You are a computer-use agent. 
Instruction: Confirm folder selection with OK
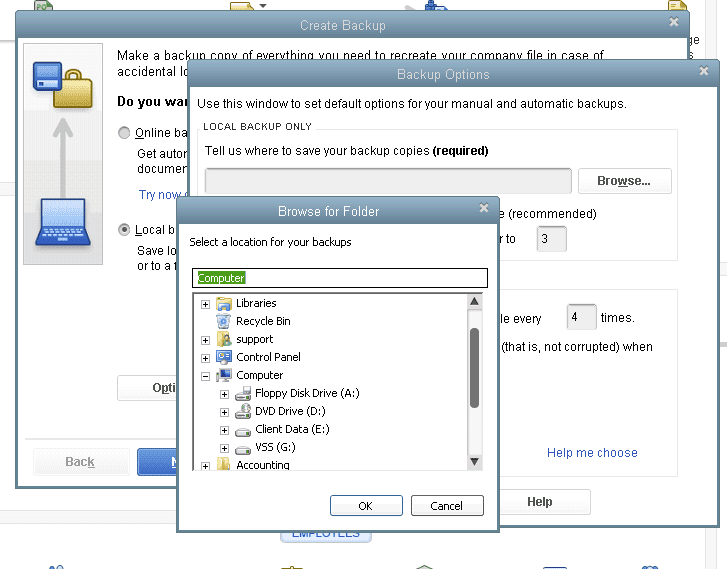click(366, 506)
